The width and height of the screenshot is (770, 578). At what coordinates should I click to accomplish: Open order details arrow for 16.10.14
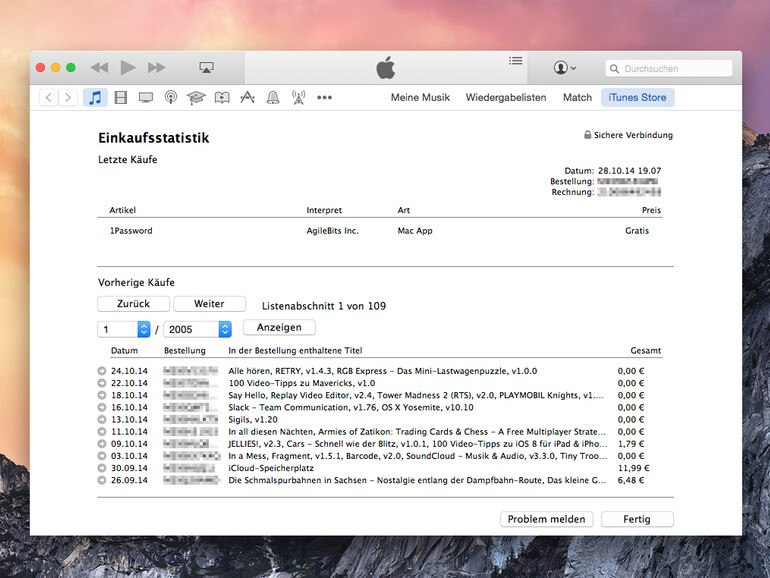(x=102, y=408)
